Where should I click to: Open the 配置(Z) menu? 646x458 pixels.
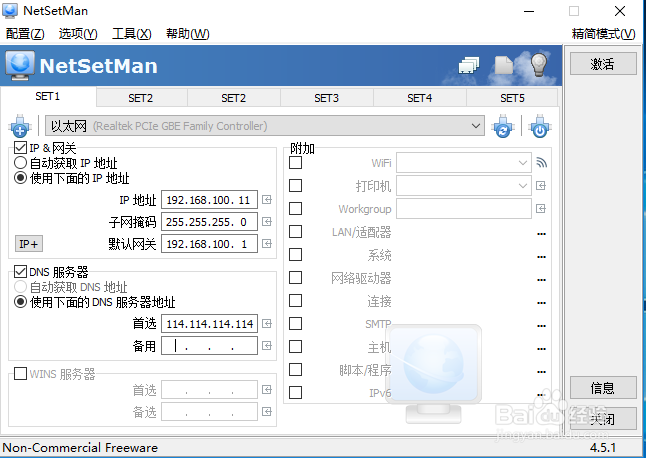coord(26,34)
